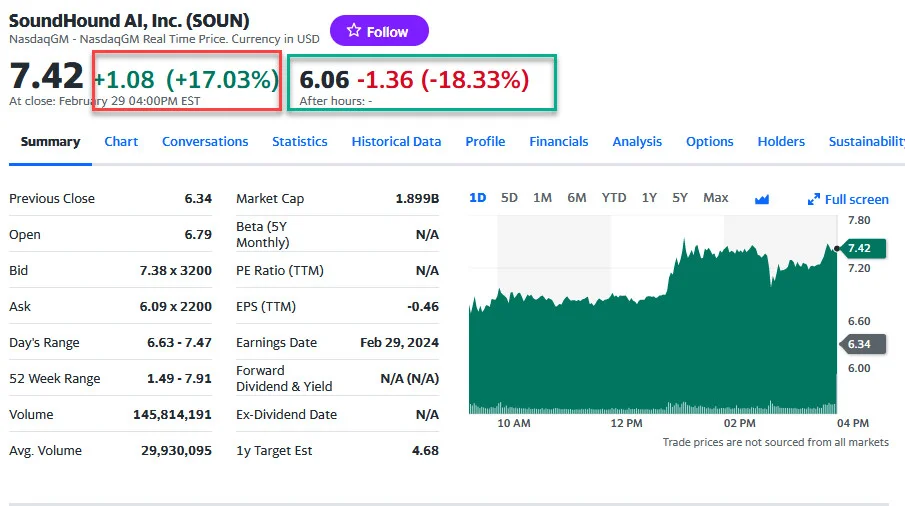Open the chart in Full screen
This screenshot has width=905, height=506.
[x=848, y=200]
